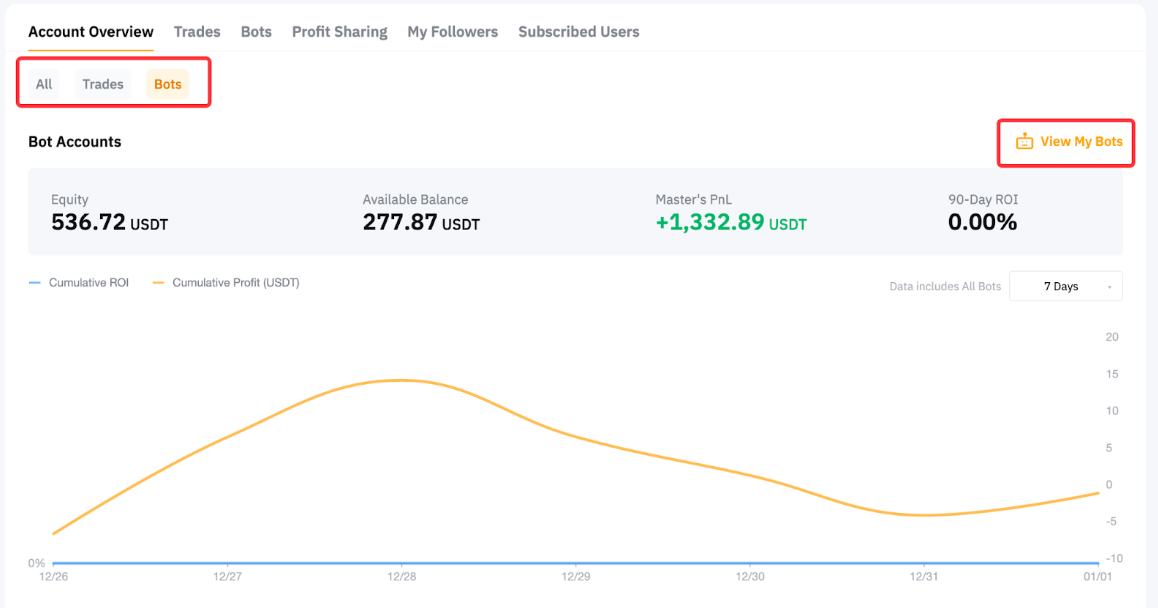The image size is (1158, 608).
Task: Select the All account filter
Action: (44, 84)
